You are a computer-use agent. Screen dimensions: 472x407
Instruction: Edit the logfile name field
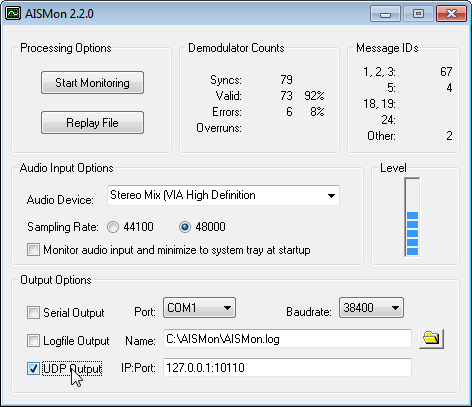287,339
